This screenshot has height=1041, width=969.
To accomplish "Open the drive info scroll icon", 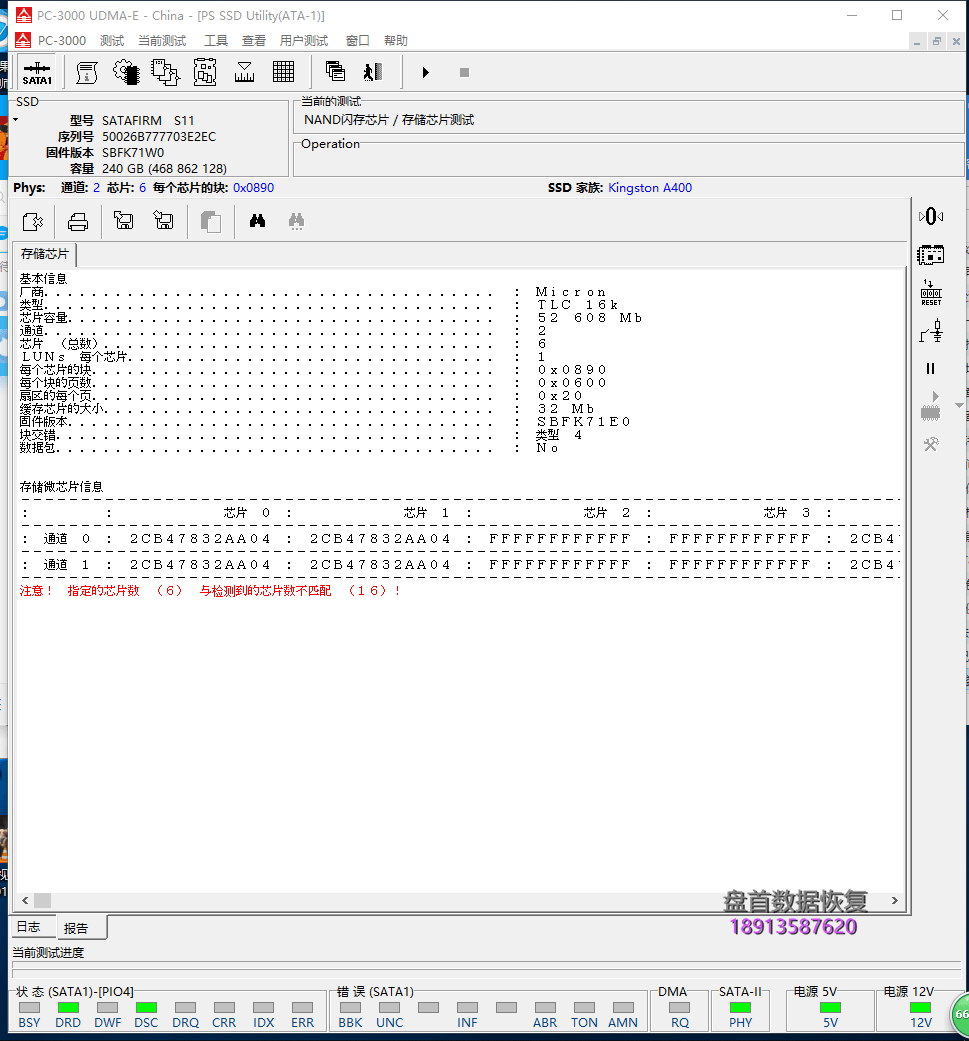I will 86,72.
